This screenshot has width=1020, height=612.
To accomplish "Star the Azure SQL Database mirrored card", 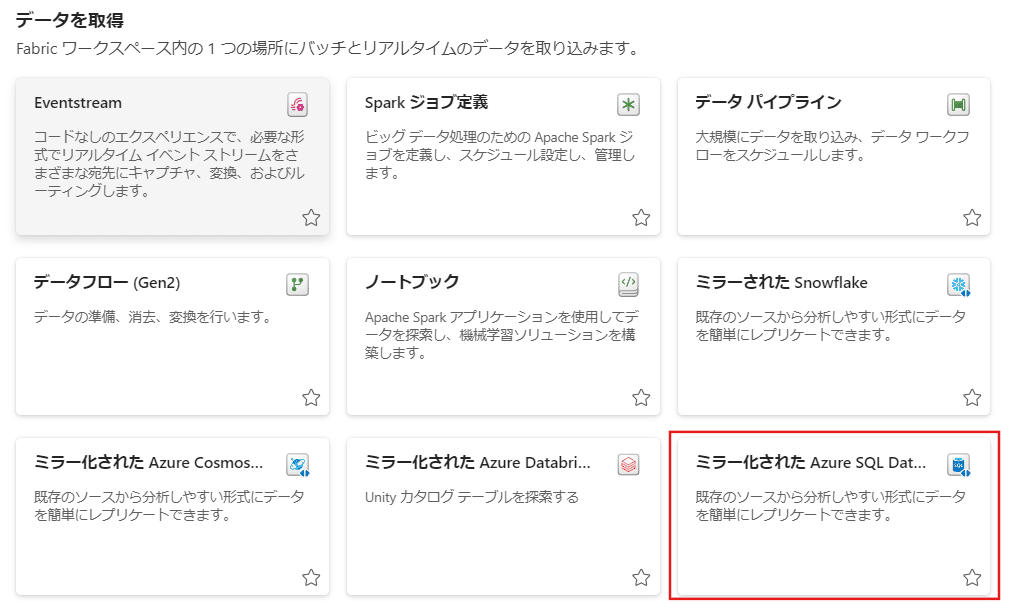I will pos(972,578).
